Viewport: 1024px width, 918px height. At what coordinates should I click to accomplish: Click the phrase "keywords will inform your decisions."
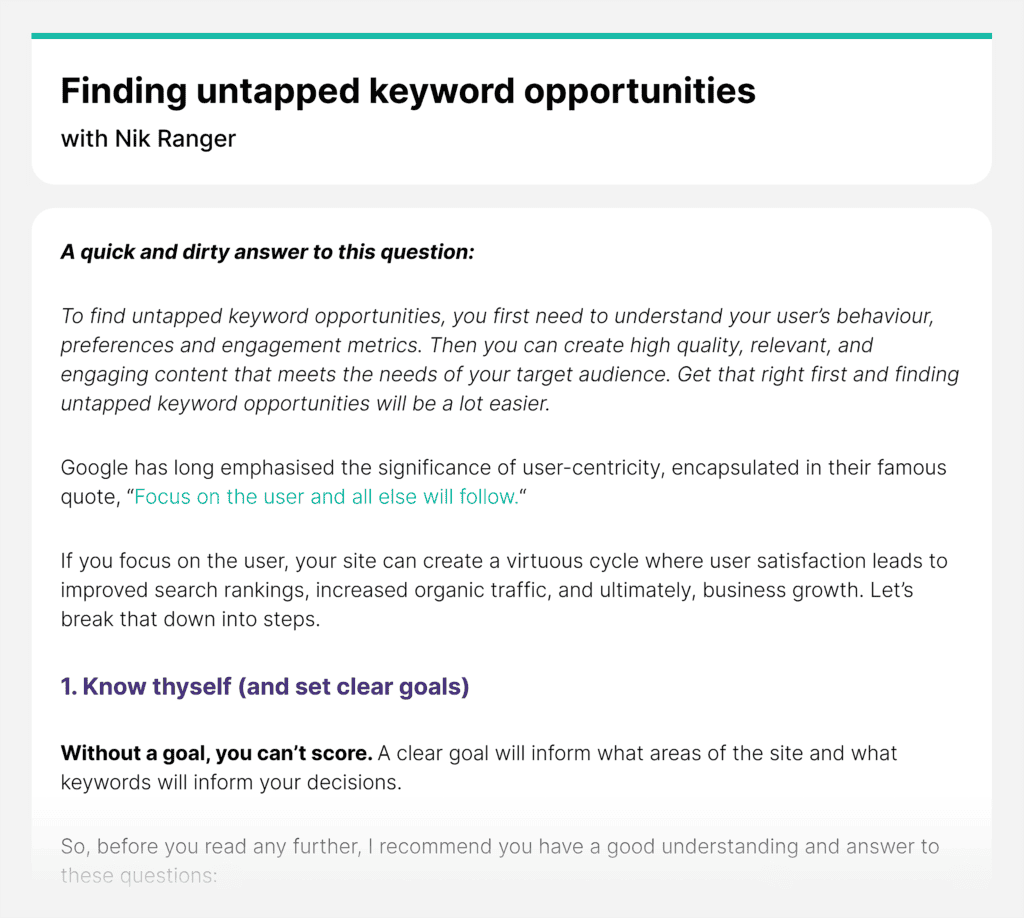click(x=231, y=782)
